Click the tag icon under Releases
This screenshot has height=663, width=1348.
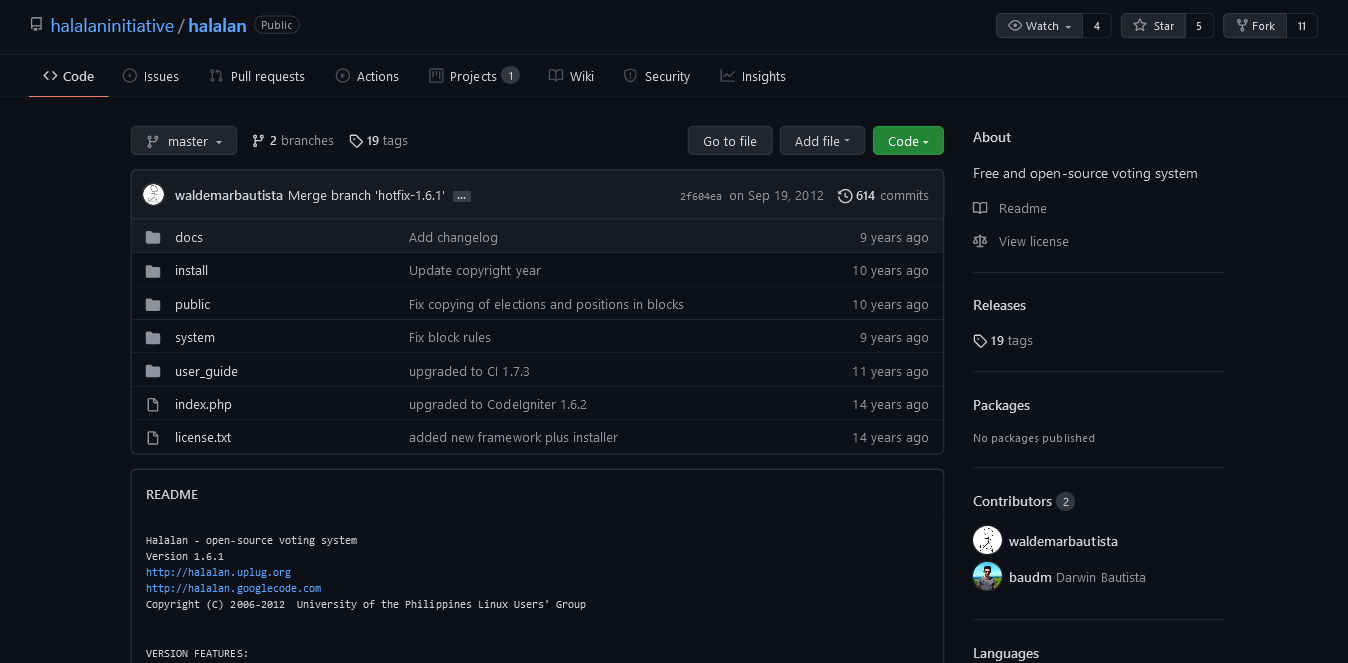980,341
